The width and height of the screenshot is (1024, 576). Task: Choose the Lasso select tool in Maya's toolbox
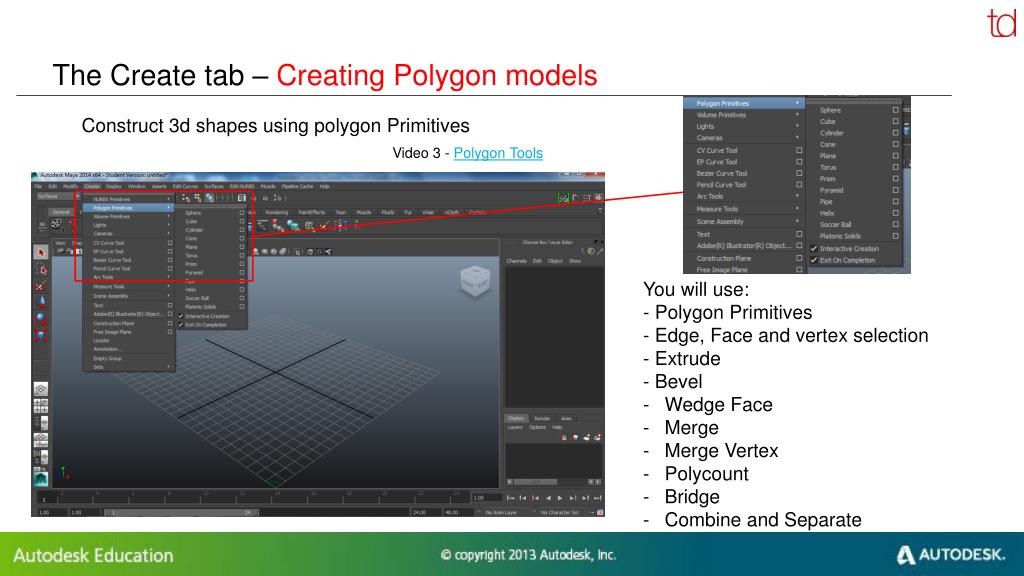coord(40,269)
